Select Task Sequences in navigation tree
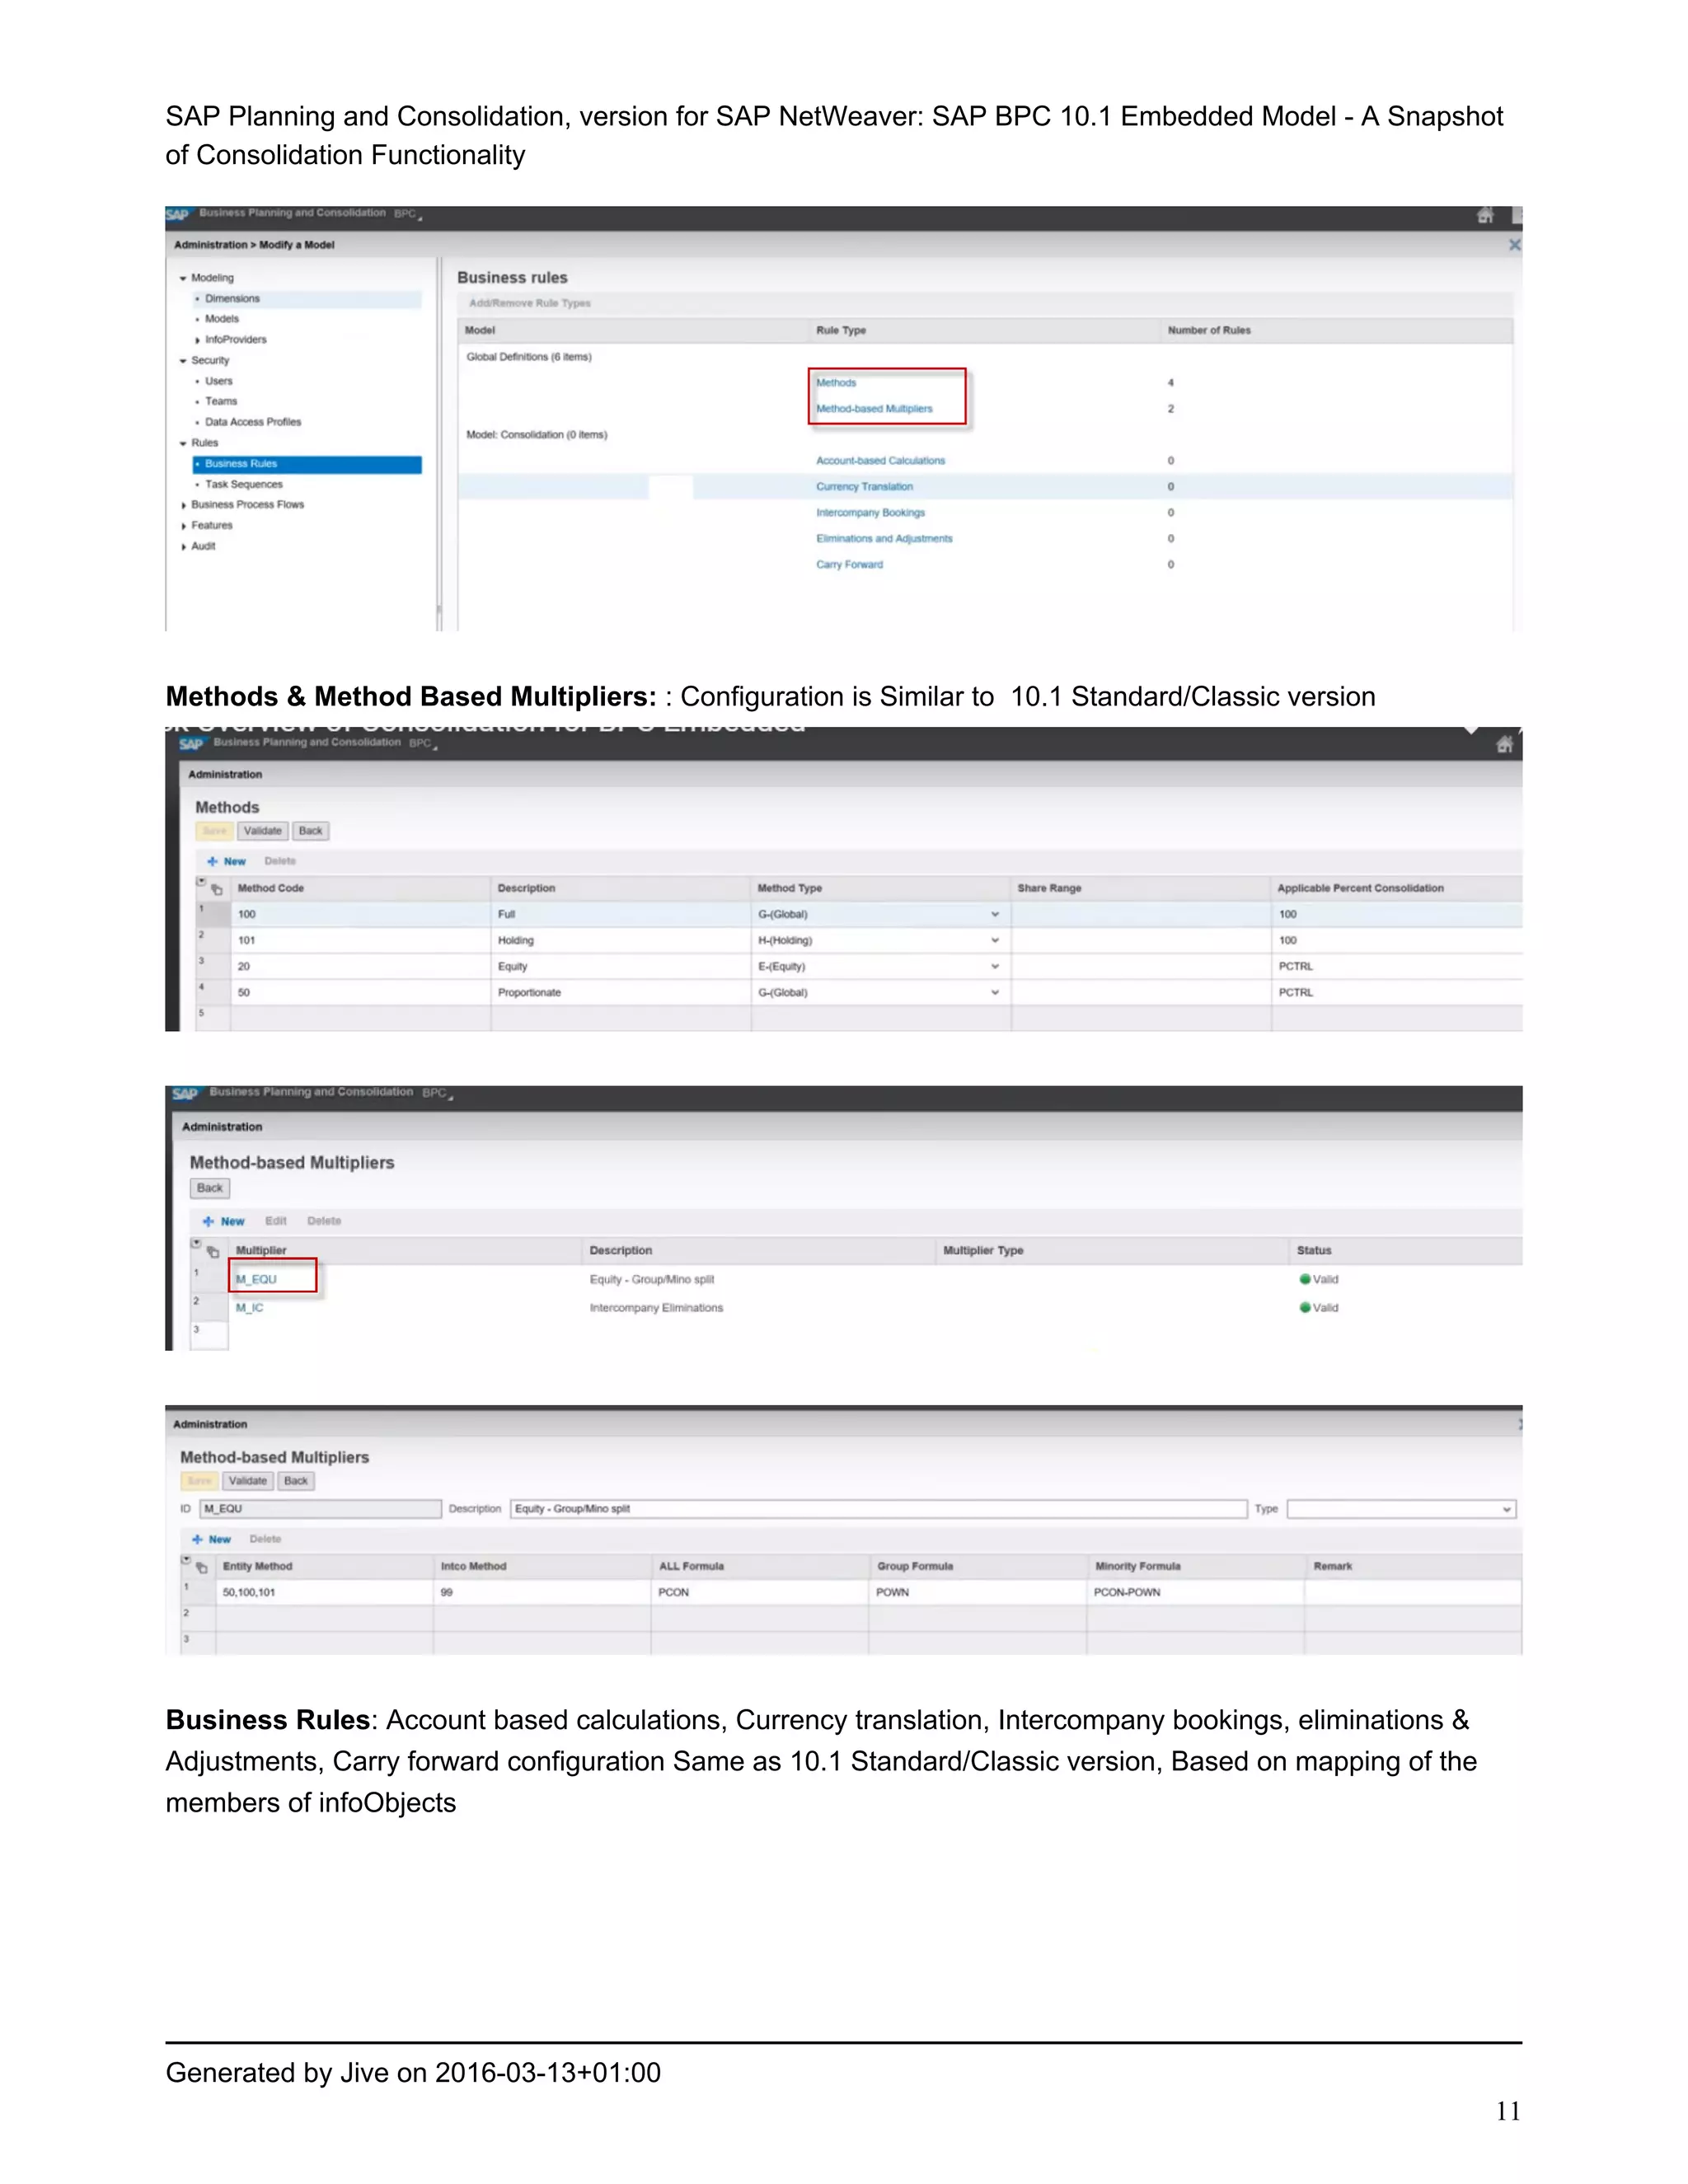This screenshot has width=1688, height=2184. tap(243, 484)
